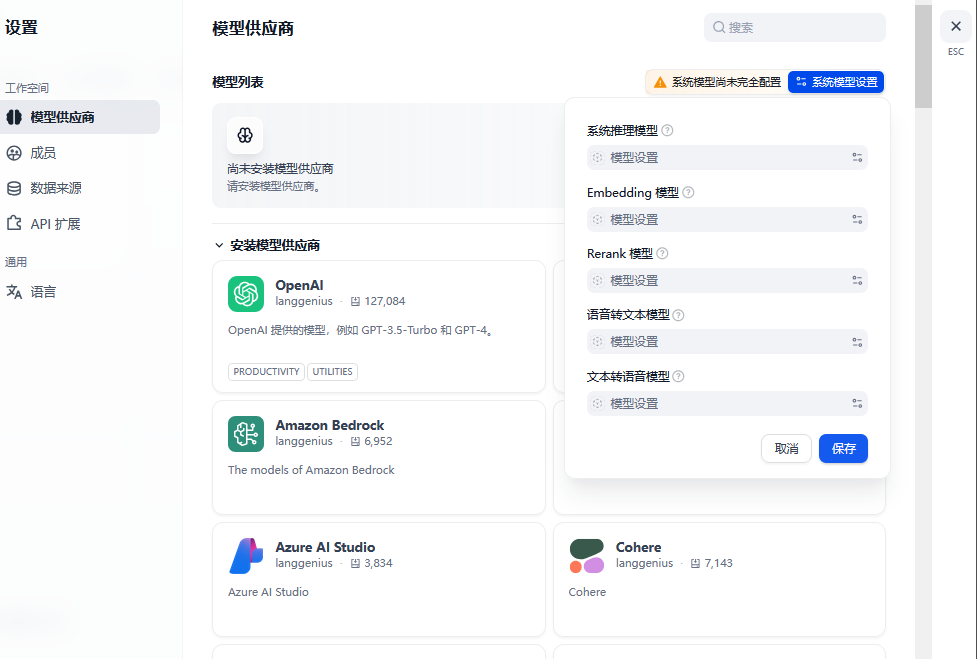Click the members icon beside 成员

click(14, 153)
